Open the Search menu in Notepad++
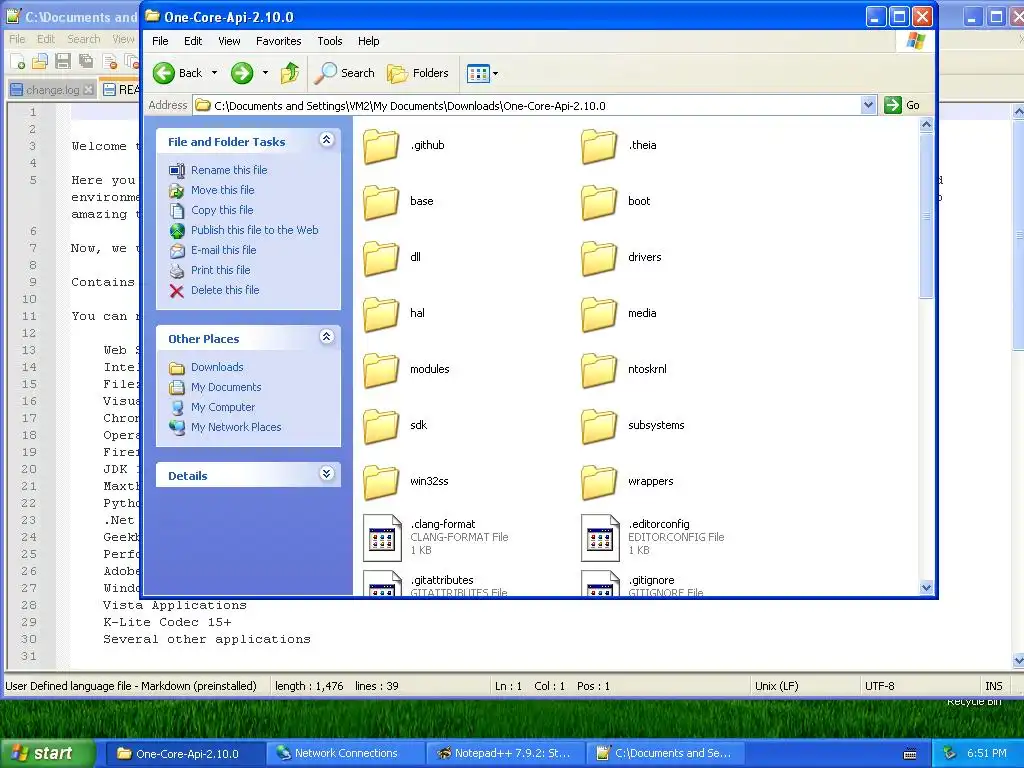Screen dimensions: 1024x768 click(84, 39)
